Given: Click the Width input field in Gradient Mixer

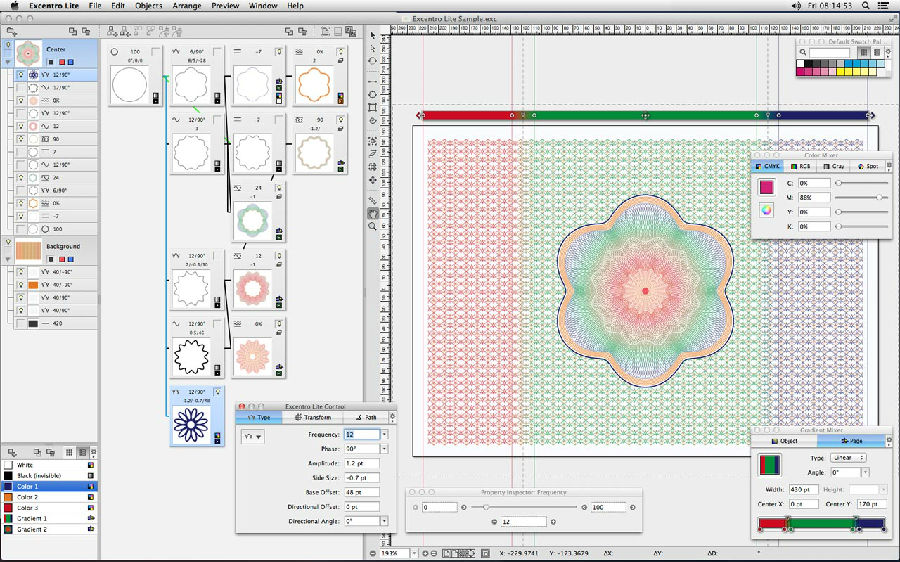Looking at the screenshot, I should click(804, 489).
